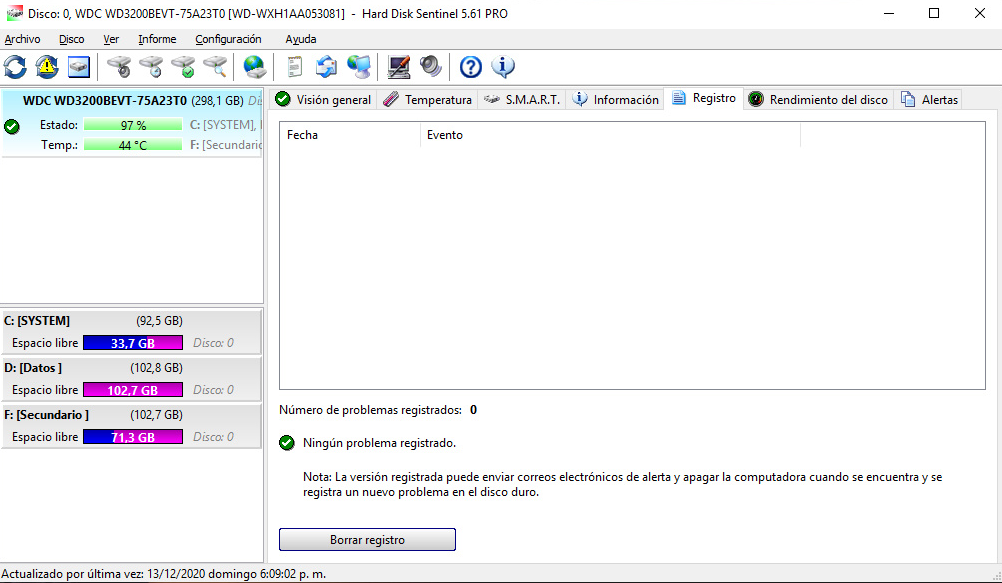Click the disk with clock test icon
Image resolution: width=1002 pixels, height=583 pixels.
(x=151, y=66)
